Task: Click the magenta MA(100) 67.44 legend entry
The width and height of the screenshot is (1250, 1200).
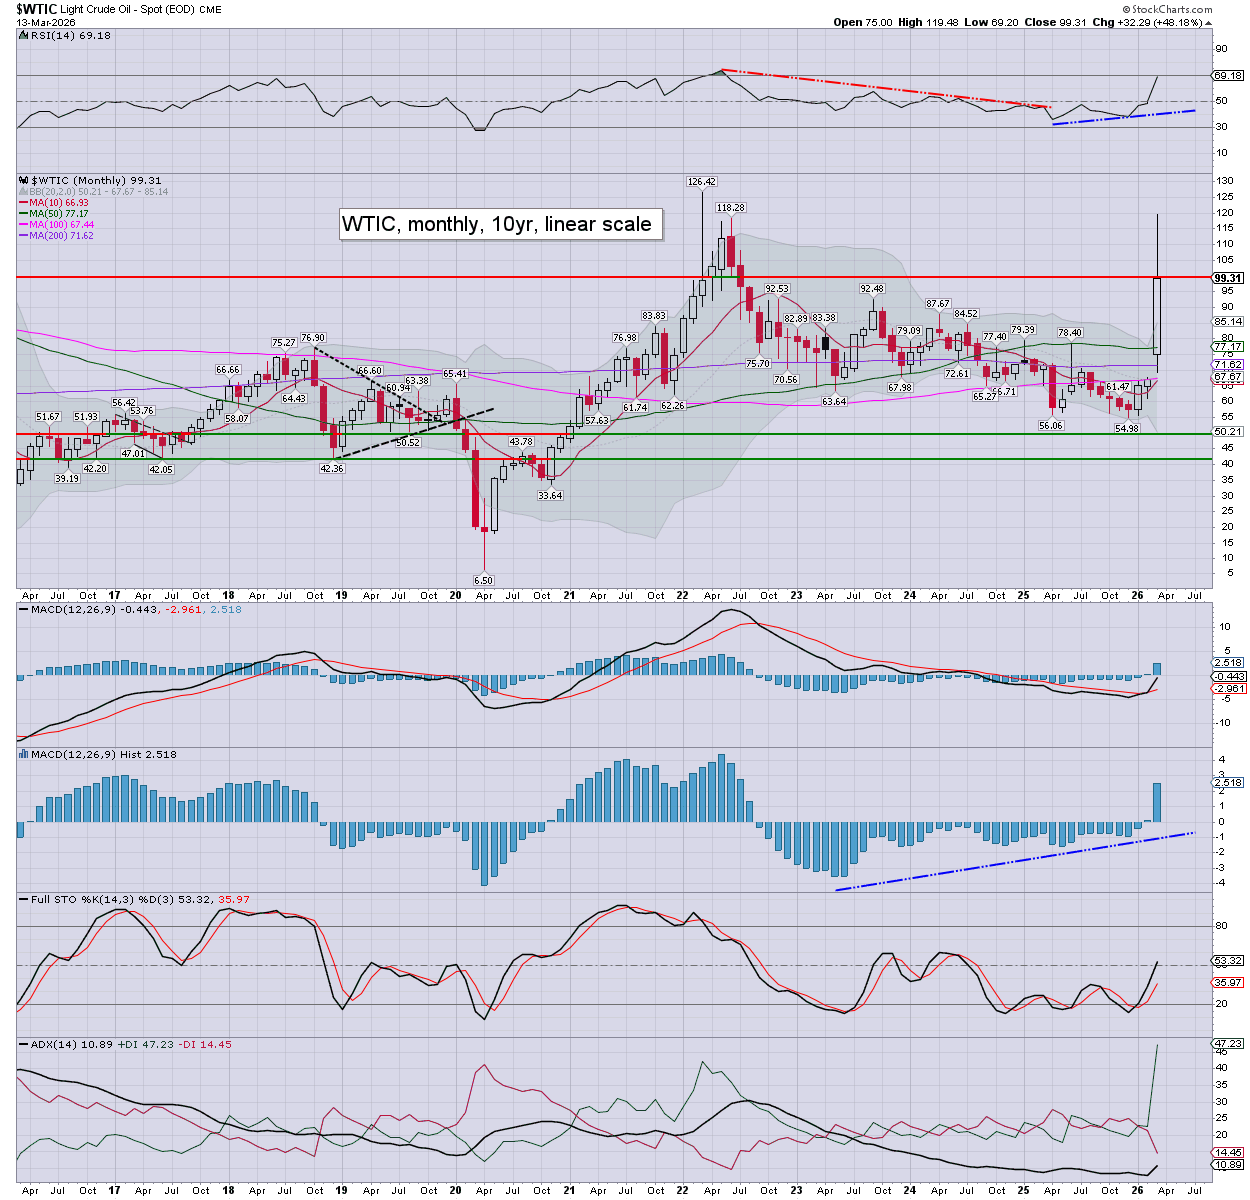Action: coord(60,225)
